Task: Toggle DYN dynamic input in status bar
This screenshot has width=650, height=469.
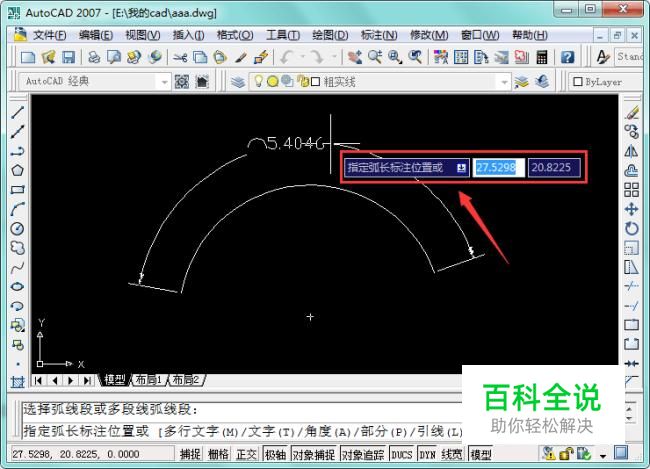Action: 427,454
